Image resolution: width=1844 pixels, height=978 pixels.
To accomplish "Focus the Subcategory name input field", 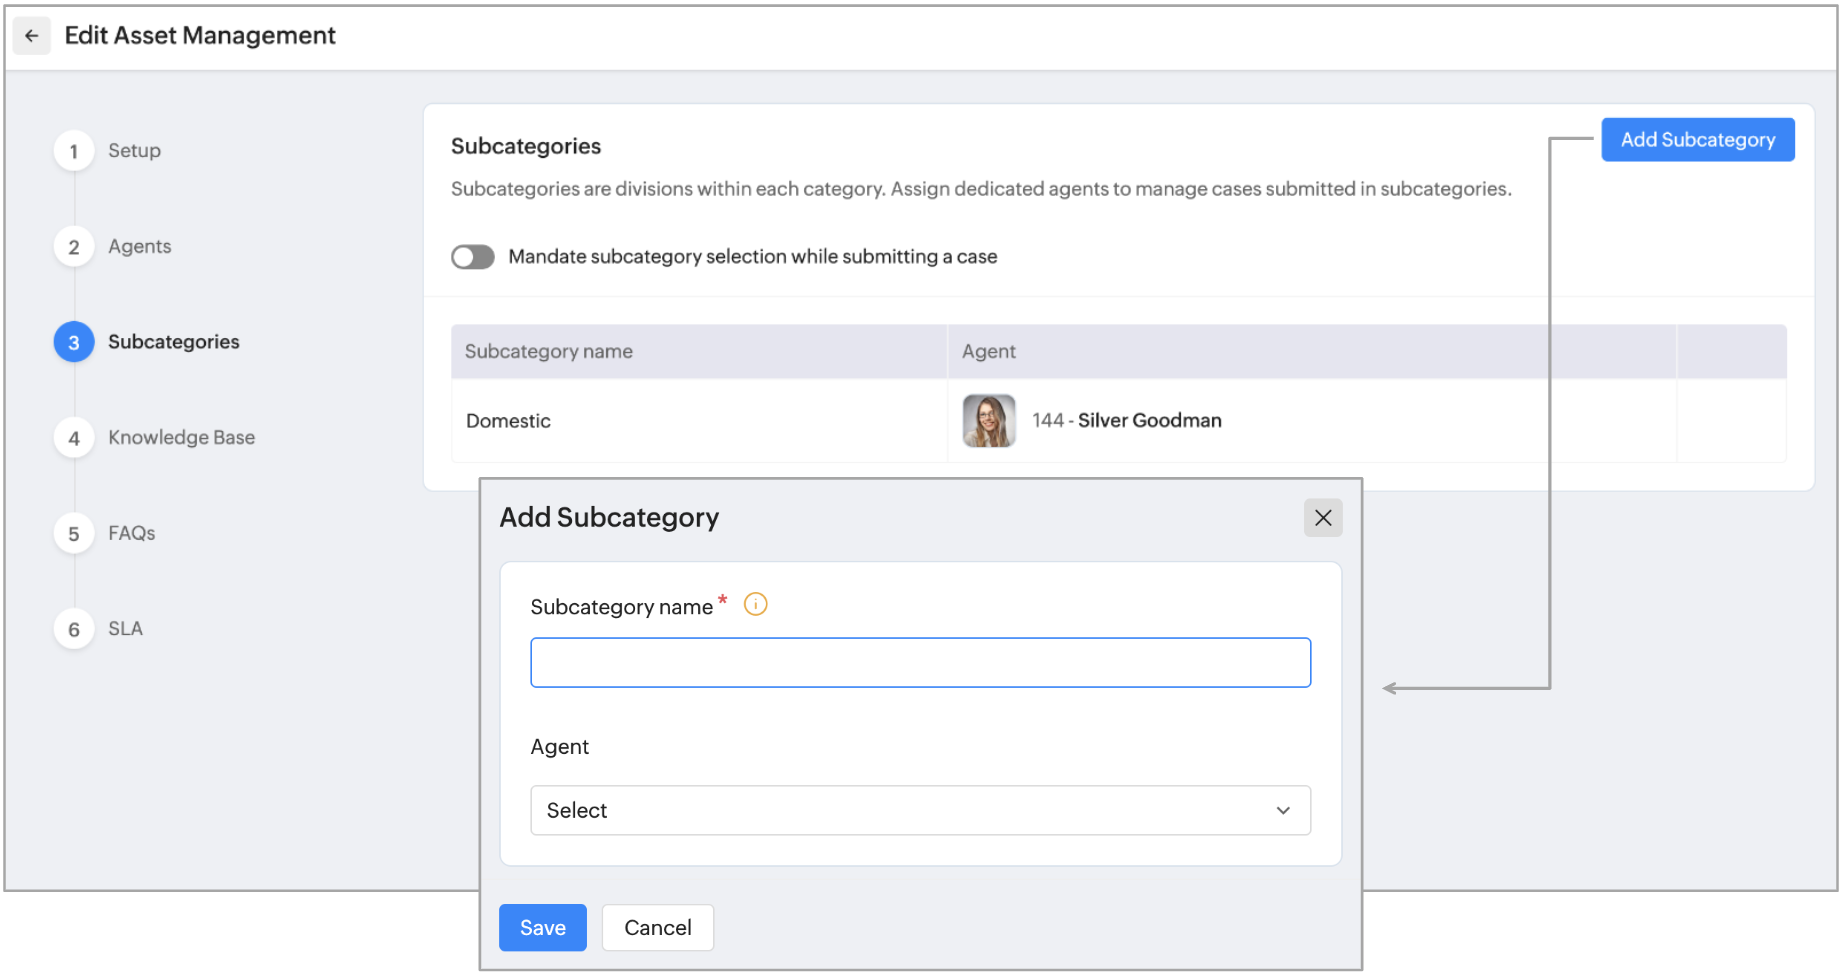I will click(920, 663).
